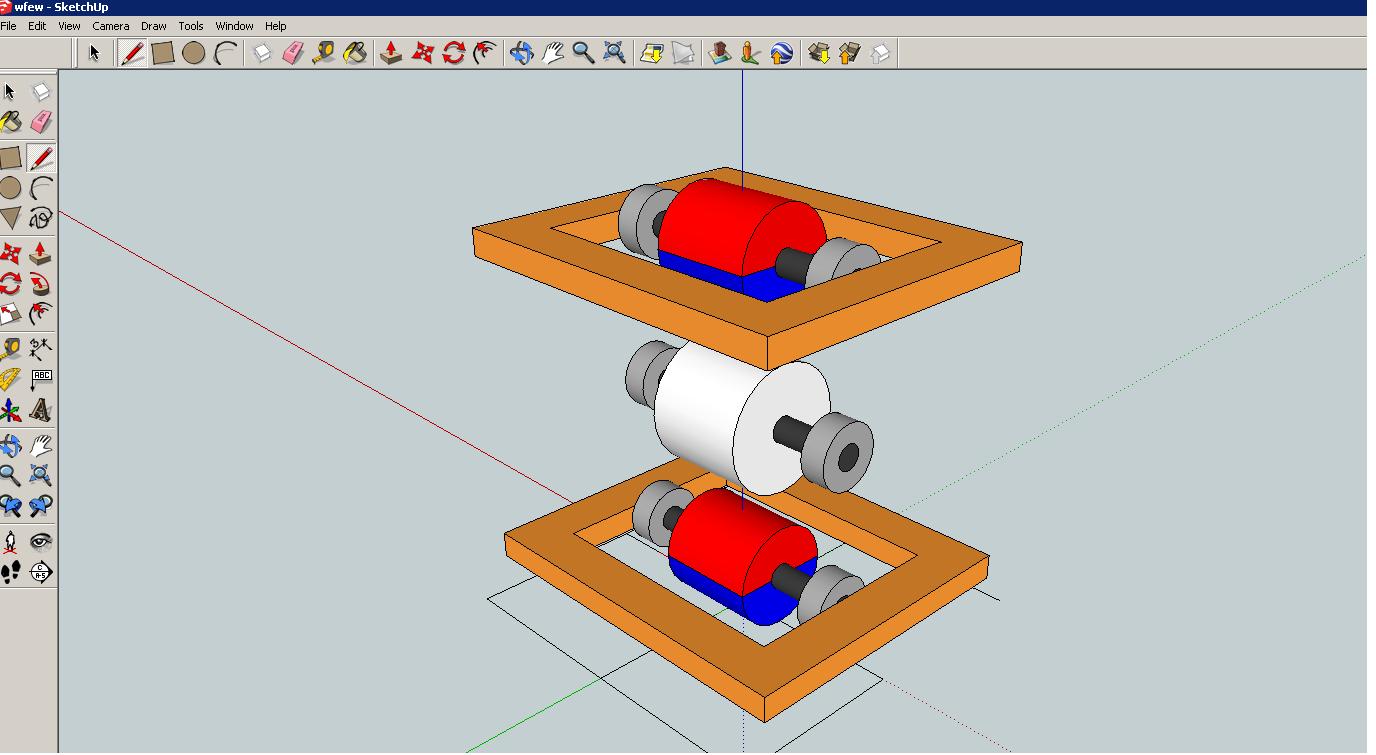Viewport: 1376px width, 755px height.
Task: Pick the Scale tool
Action: click(x=10, y=314)
